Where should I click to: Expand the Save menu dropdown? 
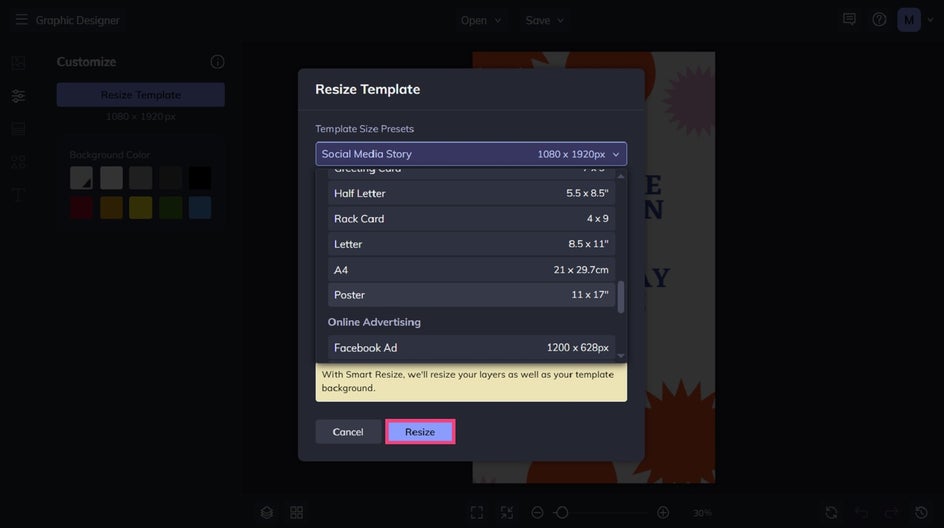click(x=544, y=20)
